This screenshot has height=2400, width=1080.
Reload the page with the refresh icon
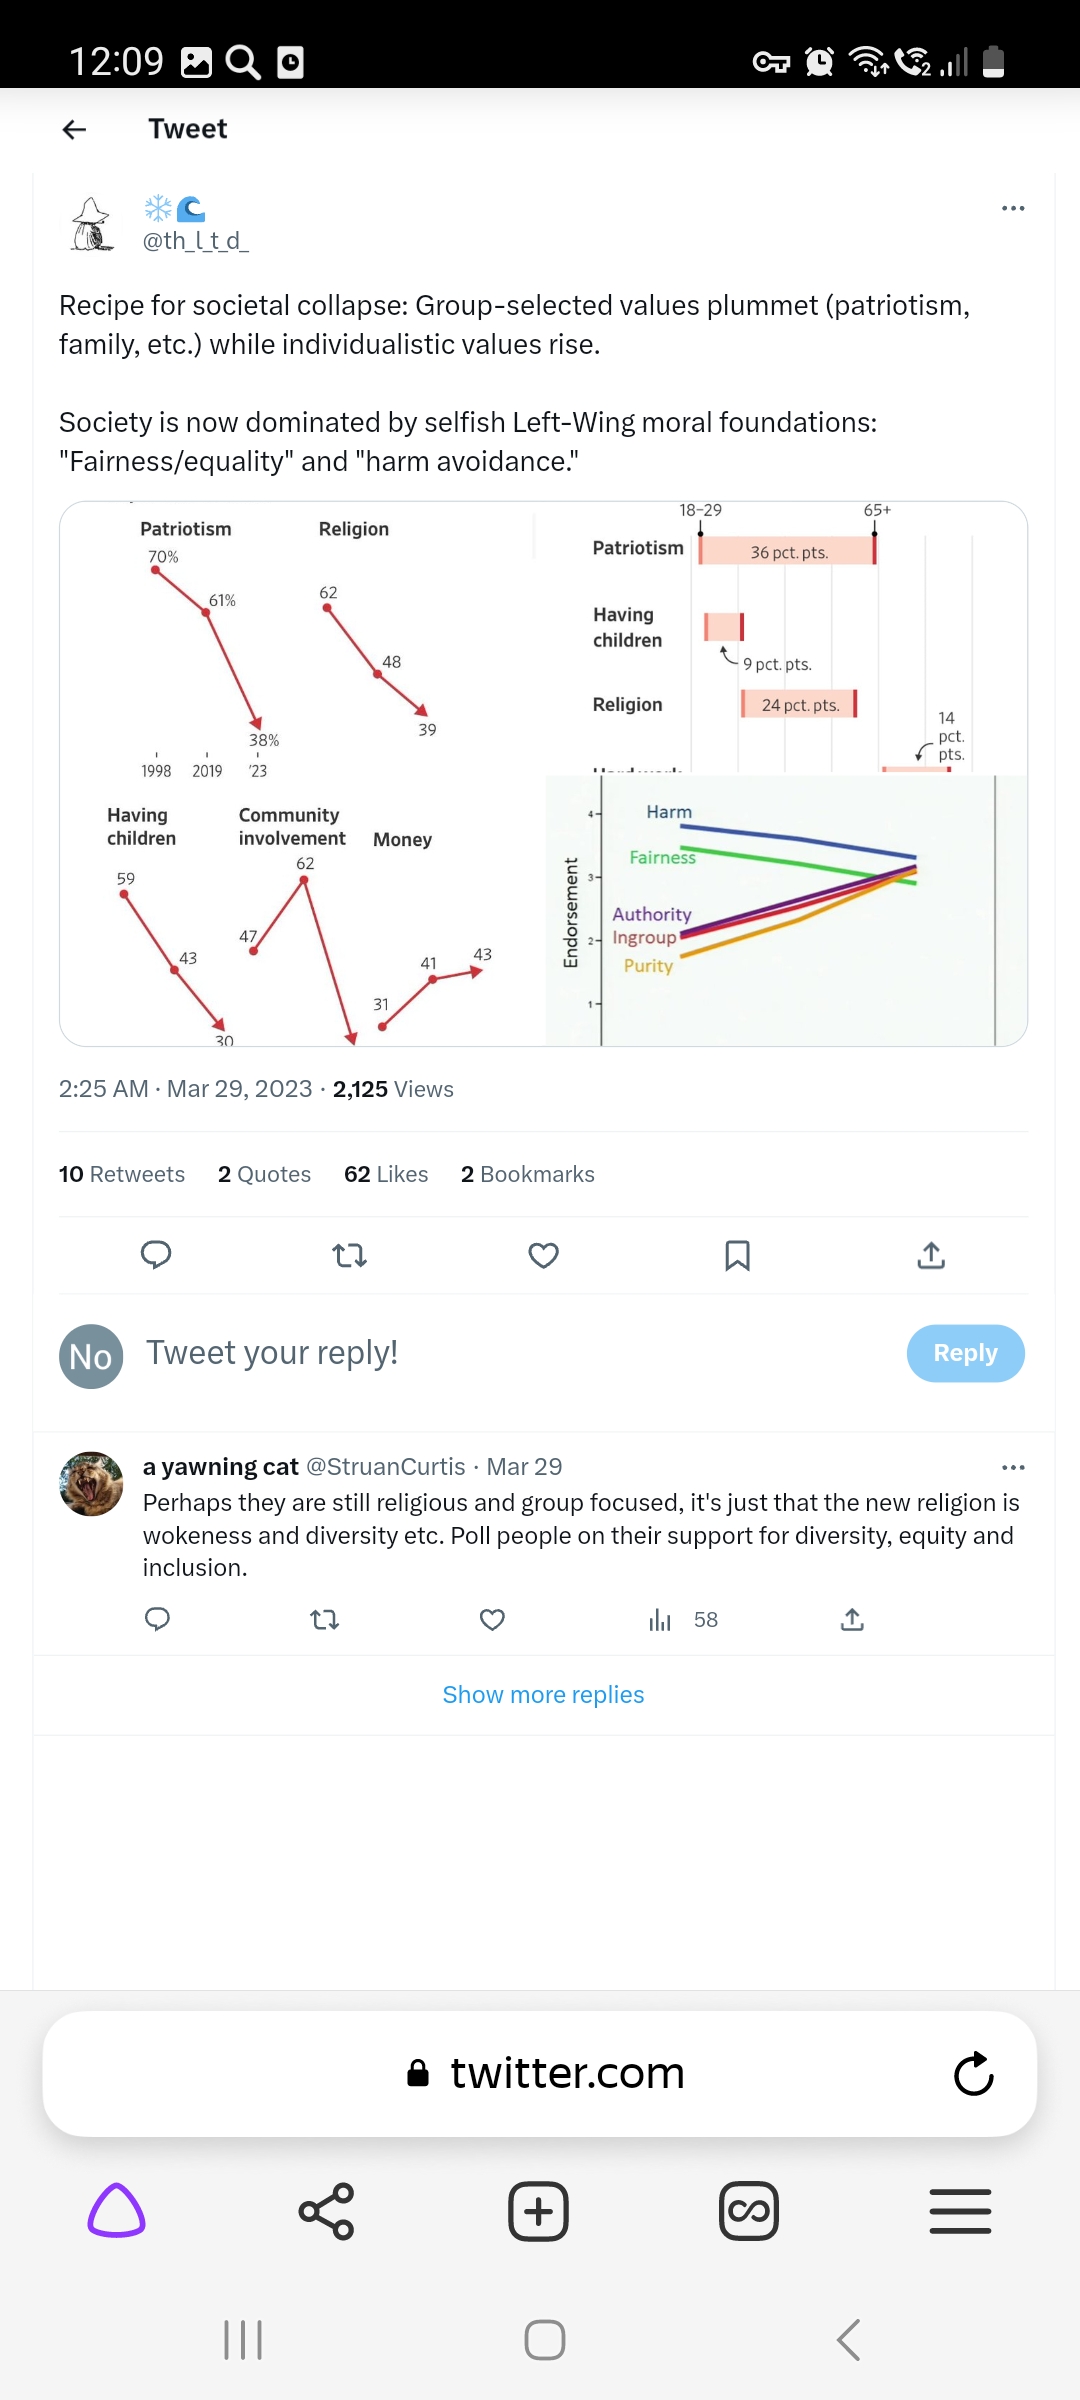tap(973, 2074)
